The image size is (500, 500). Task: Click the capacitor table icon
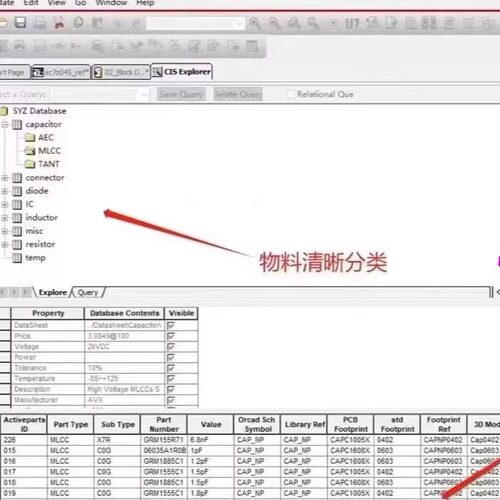pyautogui.click(x=17, y=125)
